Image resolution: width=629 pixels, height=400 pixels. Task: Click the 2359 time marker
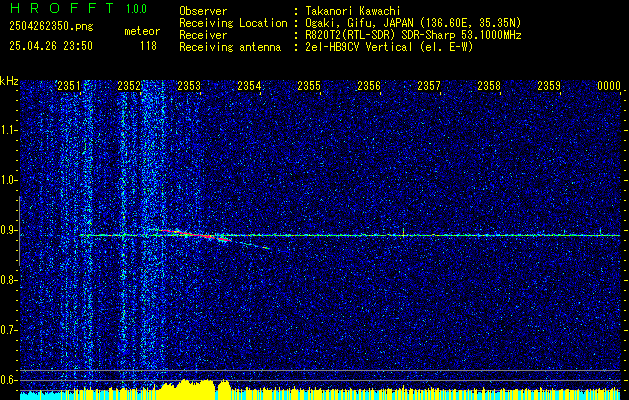pos(549,86)
